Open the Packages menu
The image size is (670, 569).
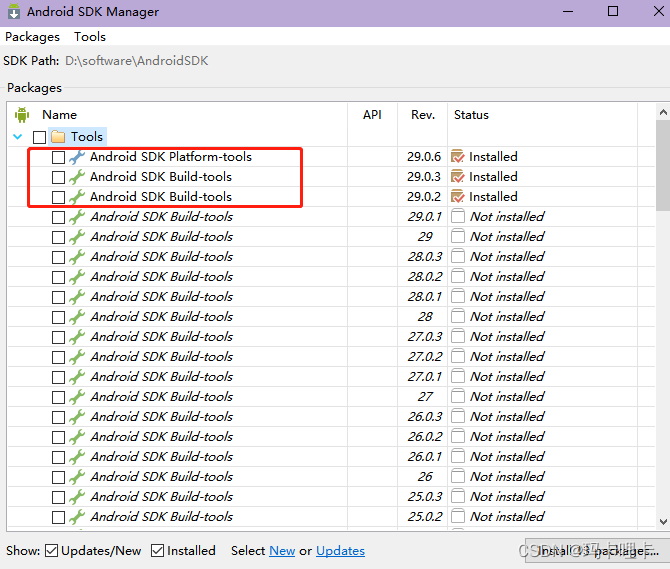[x=32, y=37]
